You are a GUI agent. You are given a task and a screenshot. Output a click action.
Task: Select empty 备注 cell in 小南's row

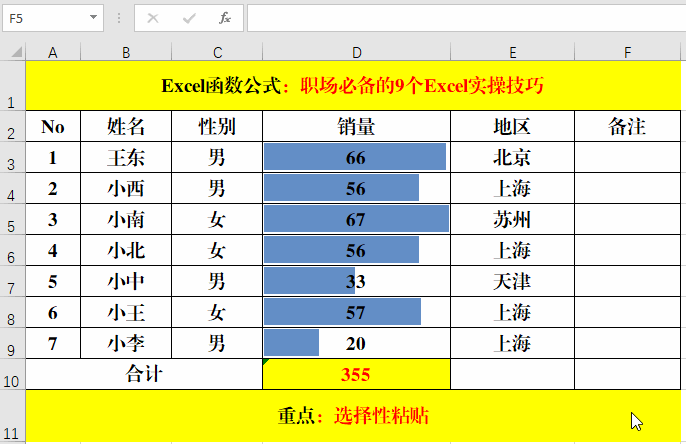coord(627,220)
